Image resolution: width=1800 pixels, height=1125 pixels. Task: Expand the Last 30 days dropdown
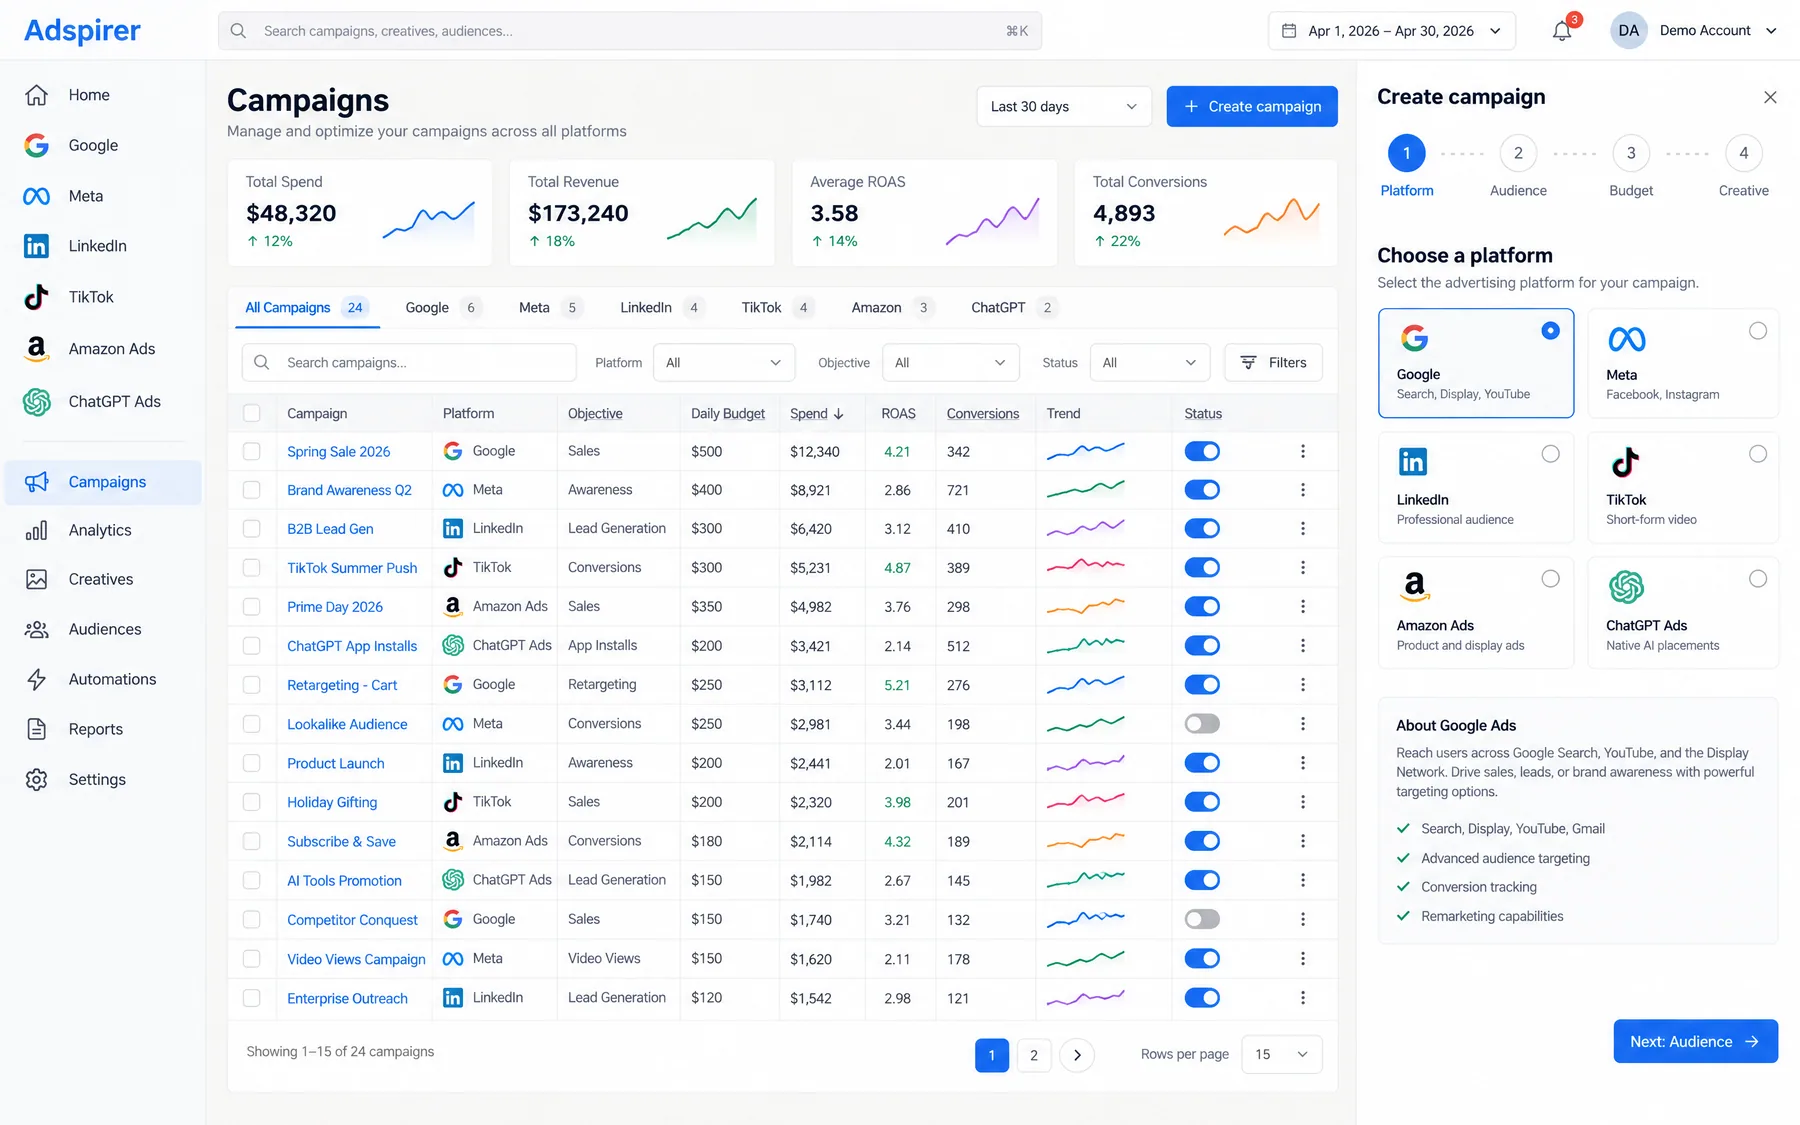click(1063, 107)
